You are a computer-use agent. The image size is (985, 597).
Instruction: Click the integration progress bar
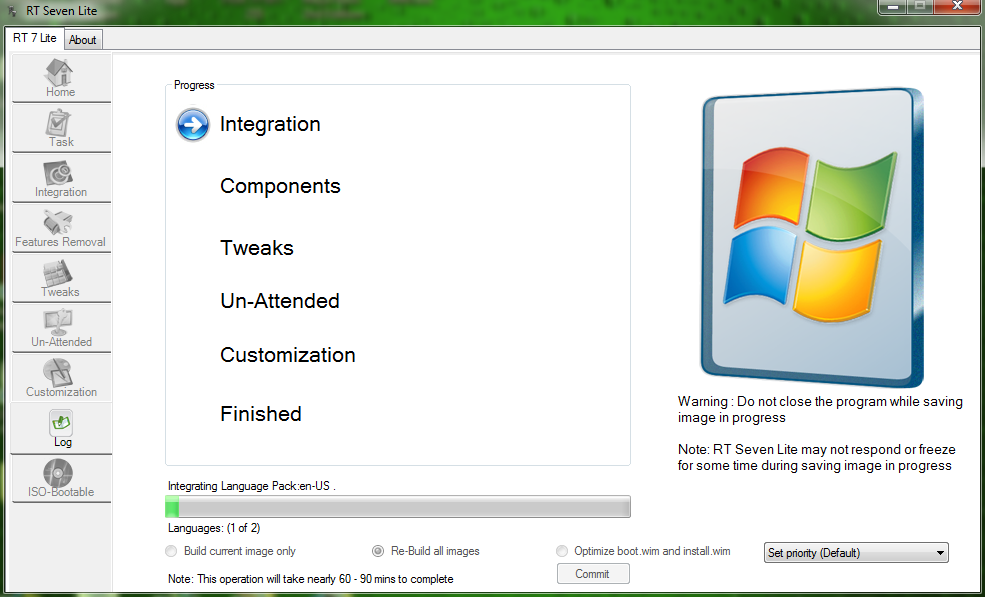click(x=398, y=507)
